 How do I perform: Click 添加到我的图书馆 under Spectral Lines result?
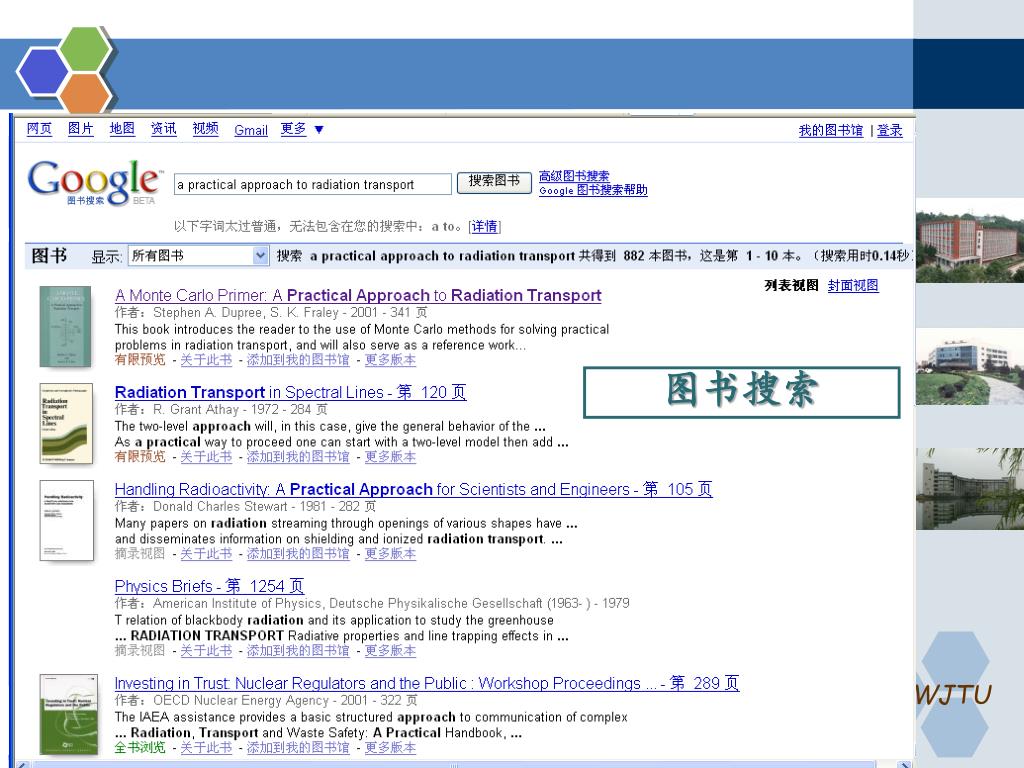[298, 456]
